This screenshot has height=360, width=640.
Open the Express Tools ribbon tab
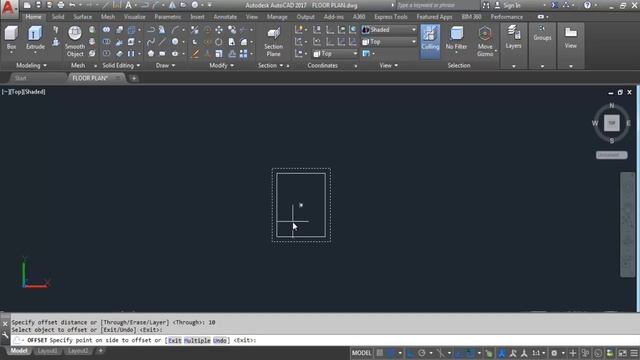tap(391, 17)
